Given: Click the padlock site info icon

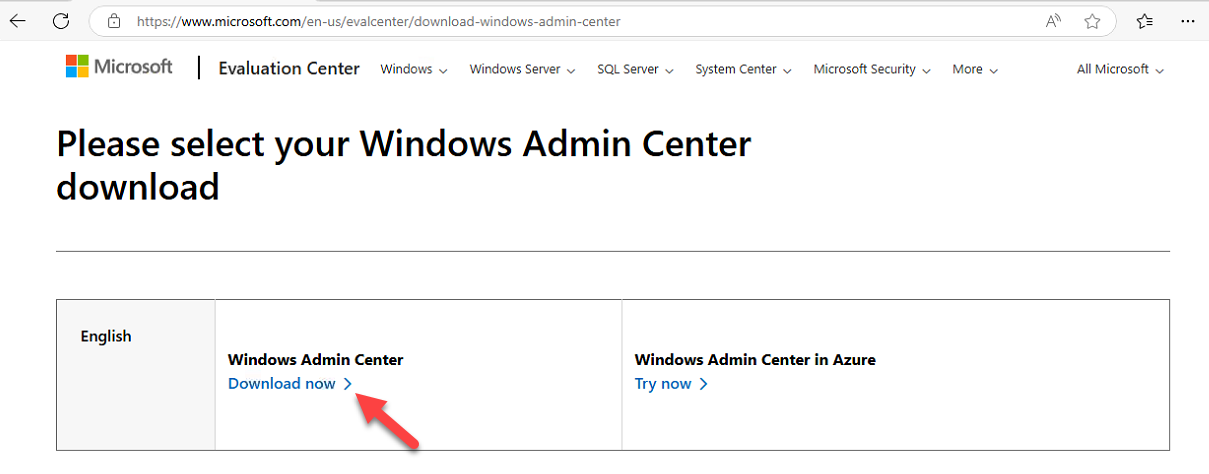Looking at the screenshot, I should pos(113,20).
